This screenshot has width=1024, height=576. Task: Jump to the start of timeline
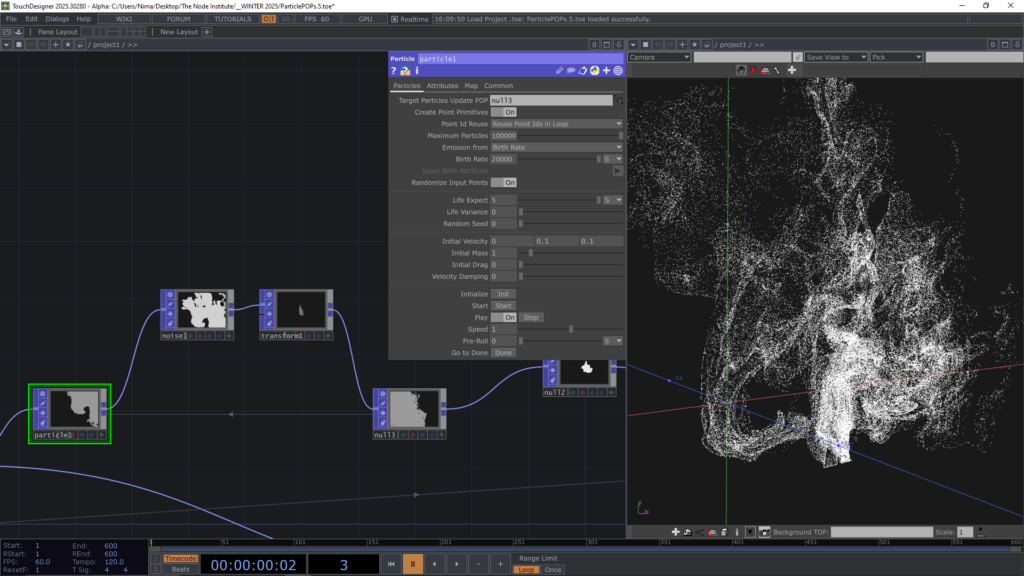(x=392, y=564)
